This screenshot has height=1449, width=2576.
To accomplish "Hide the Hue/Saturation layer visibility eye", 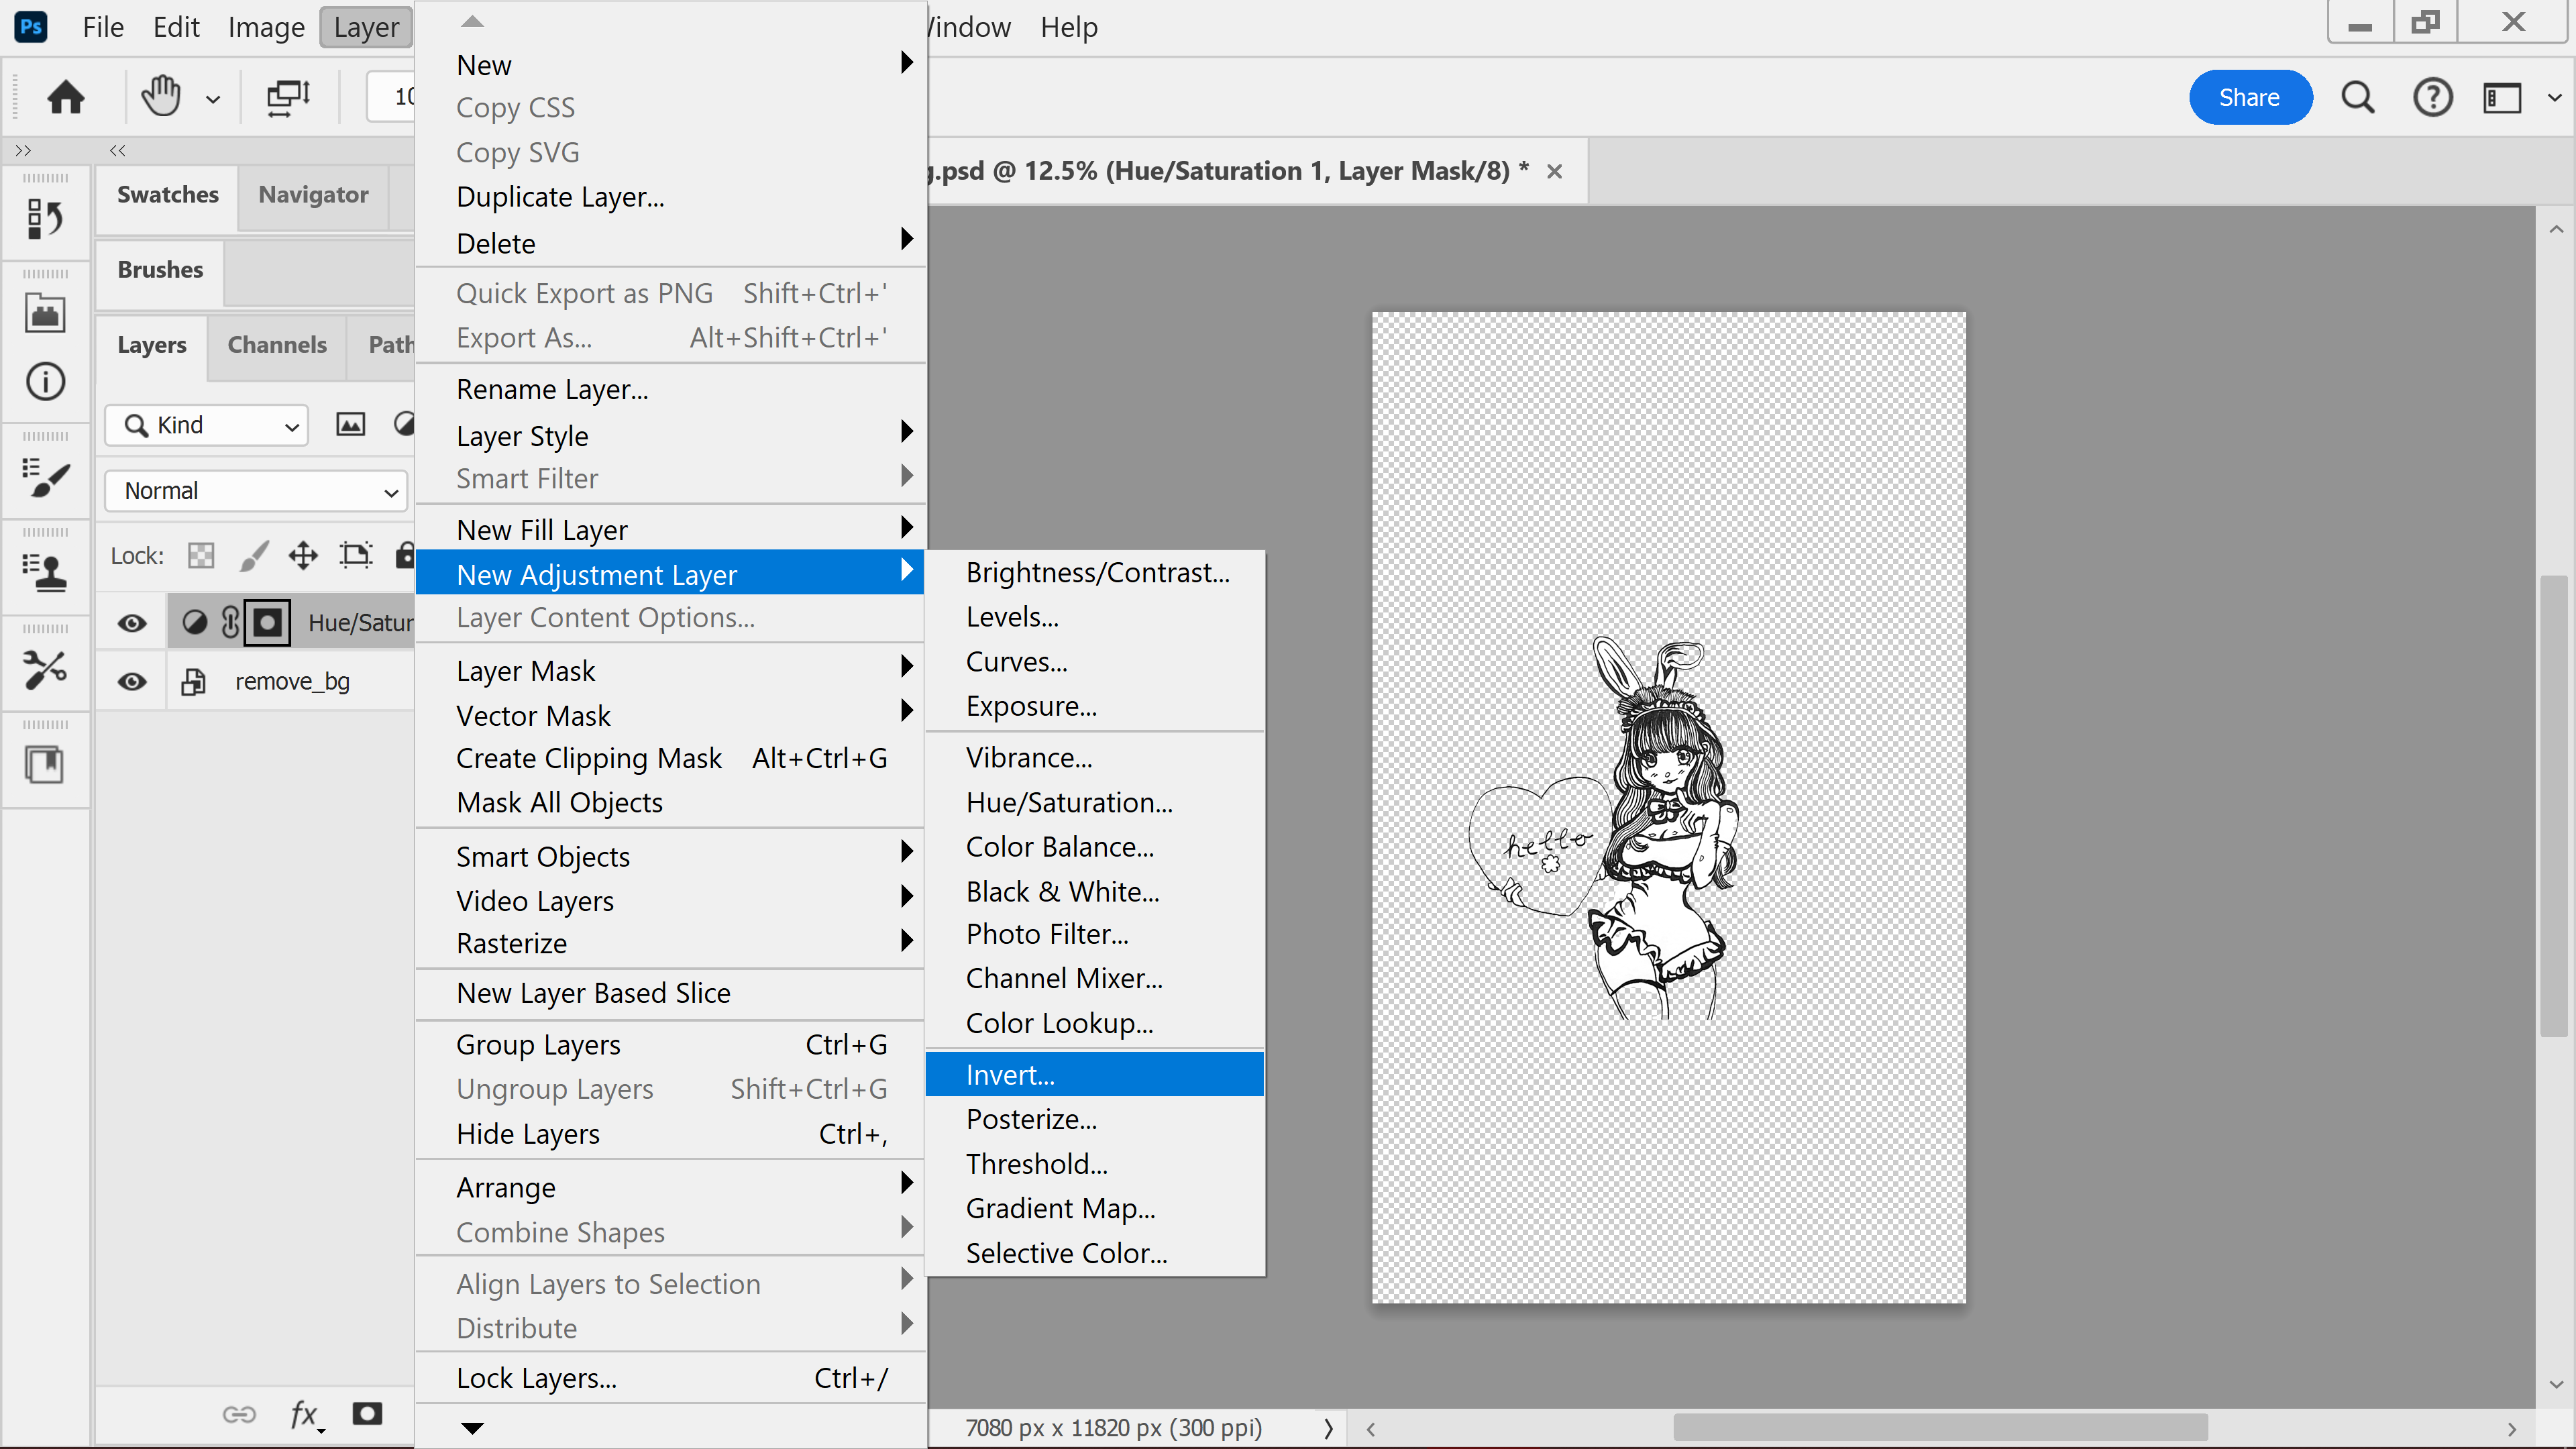I will (132, 623).
